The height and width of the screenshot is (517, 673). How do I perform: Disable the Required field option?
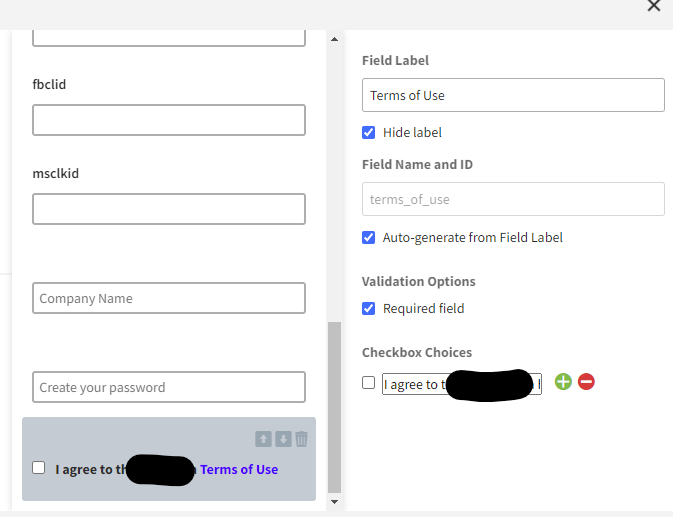(x=368, y=308)
